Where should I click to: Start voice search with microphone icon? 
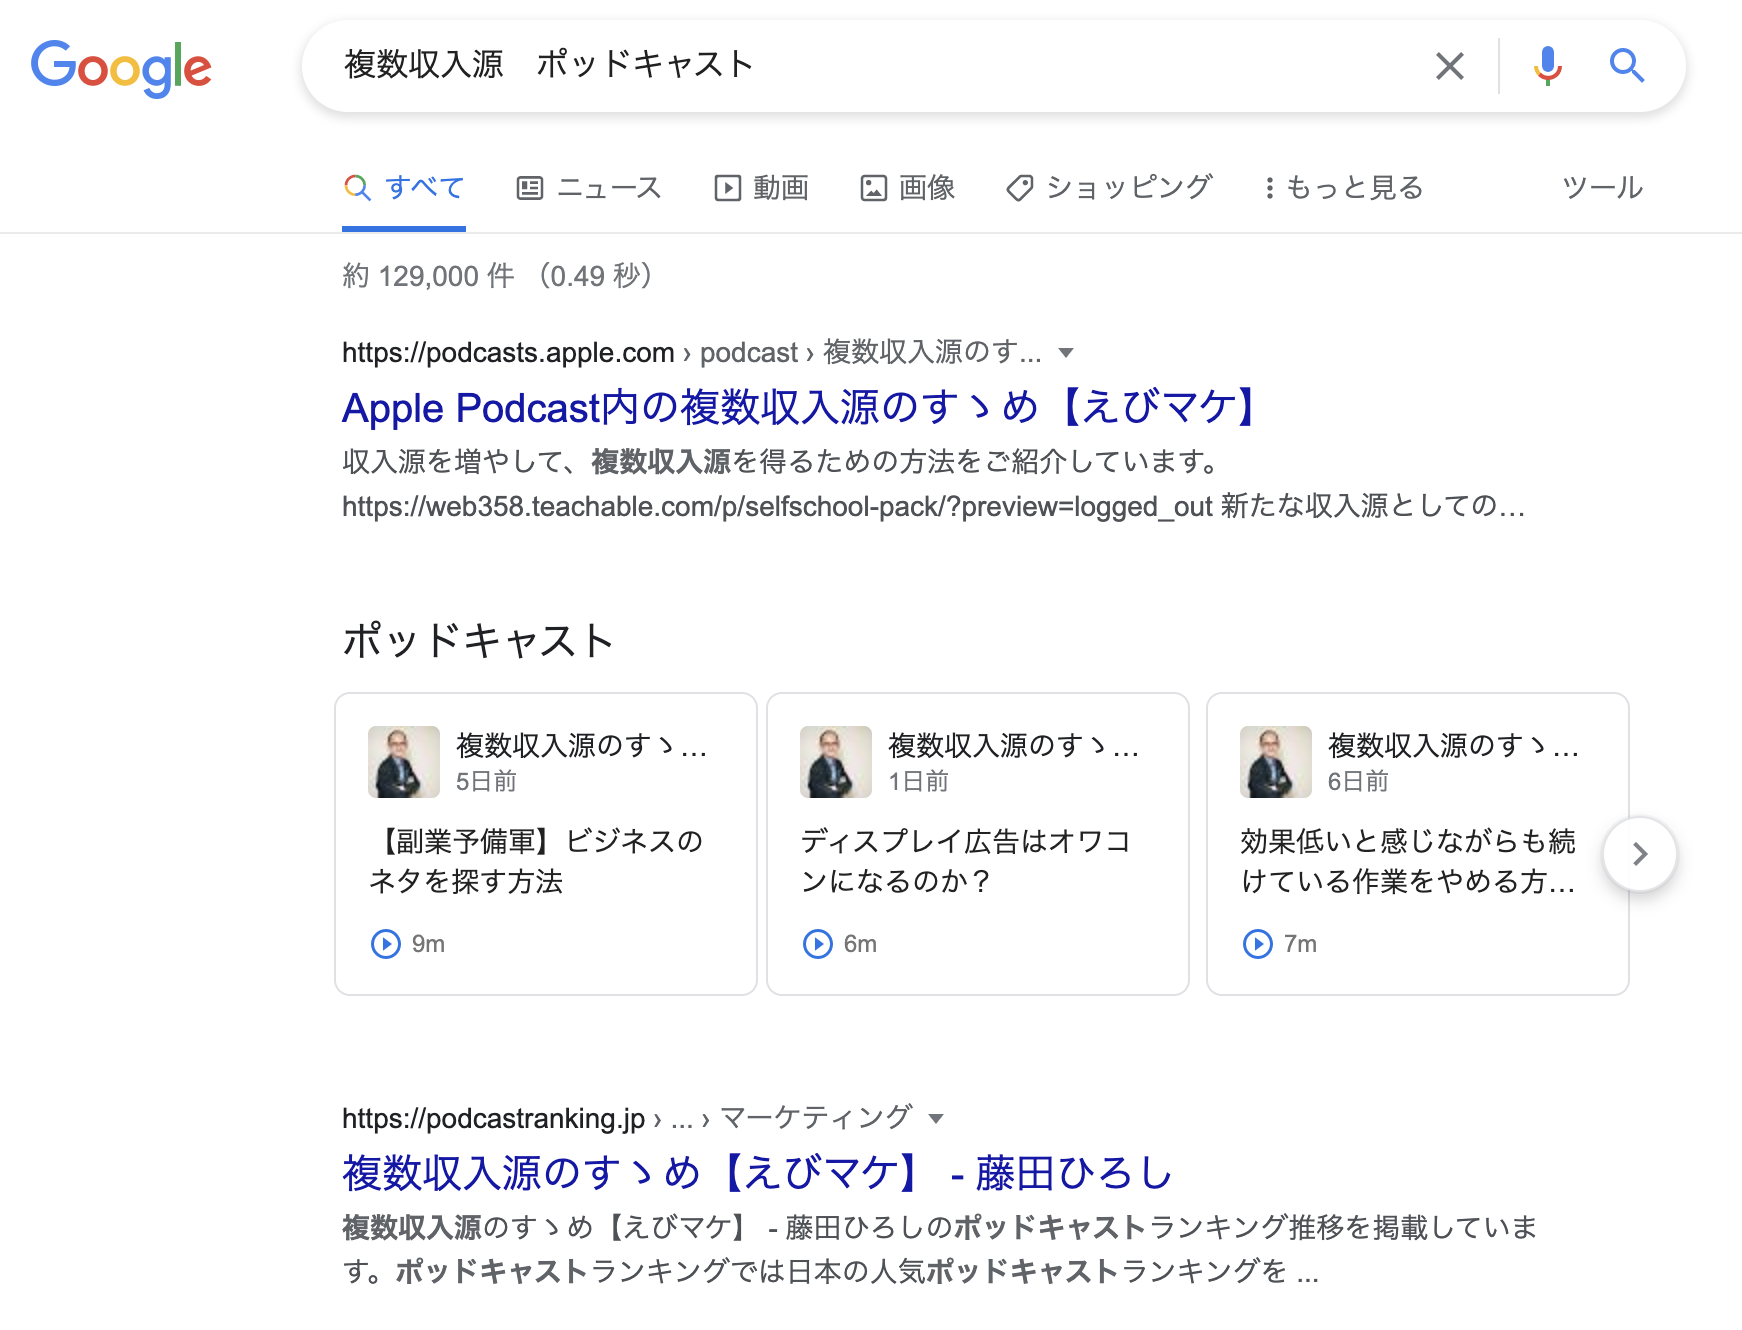pyautogui.click(x=1547, y=66)
